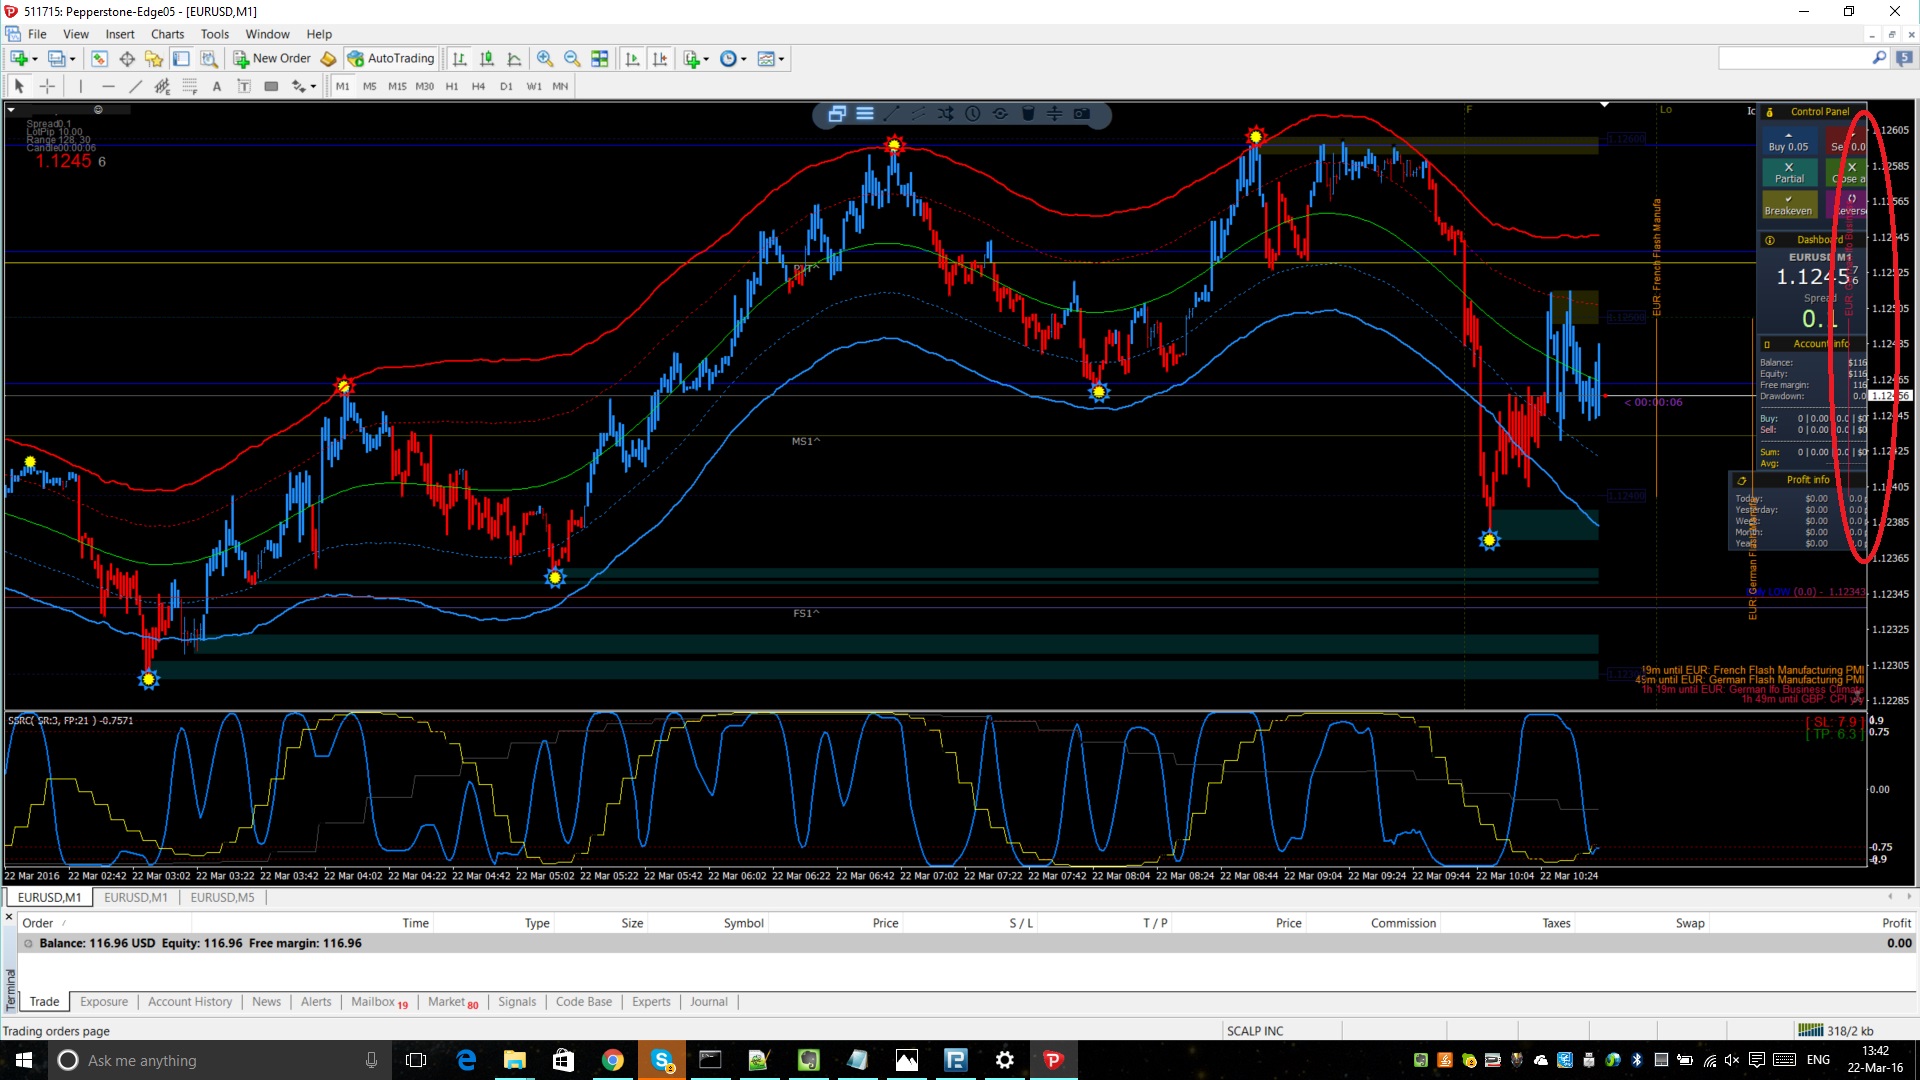Click the trash bin icon on chart toolbar
The width and height of the screenshot is (1920, 1080).
click(x=1027, y=114)
